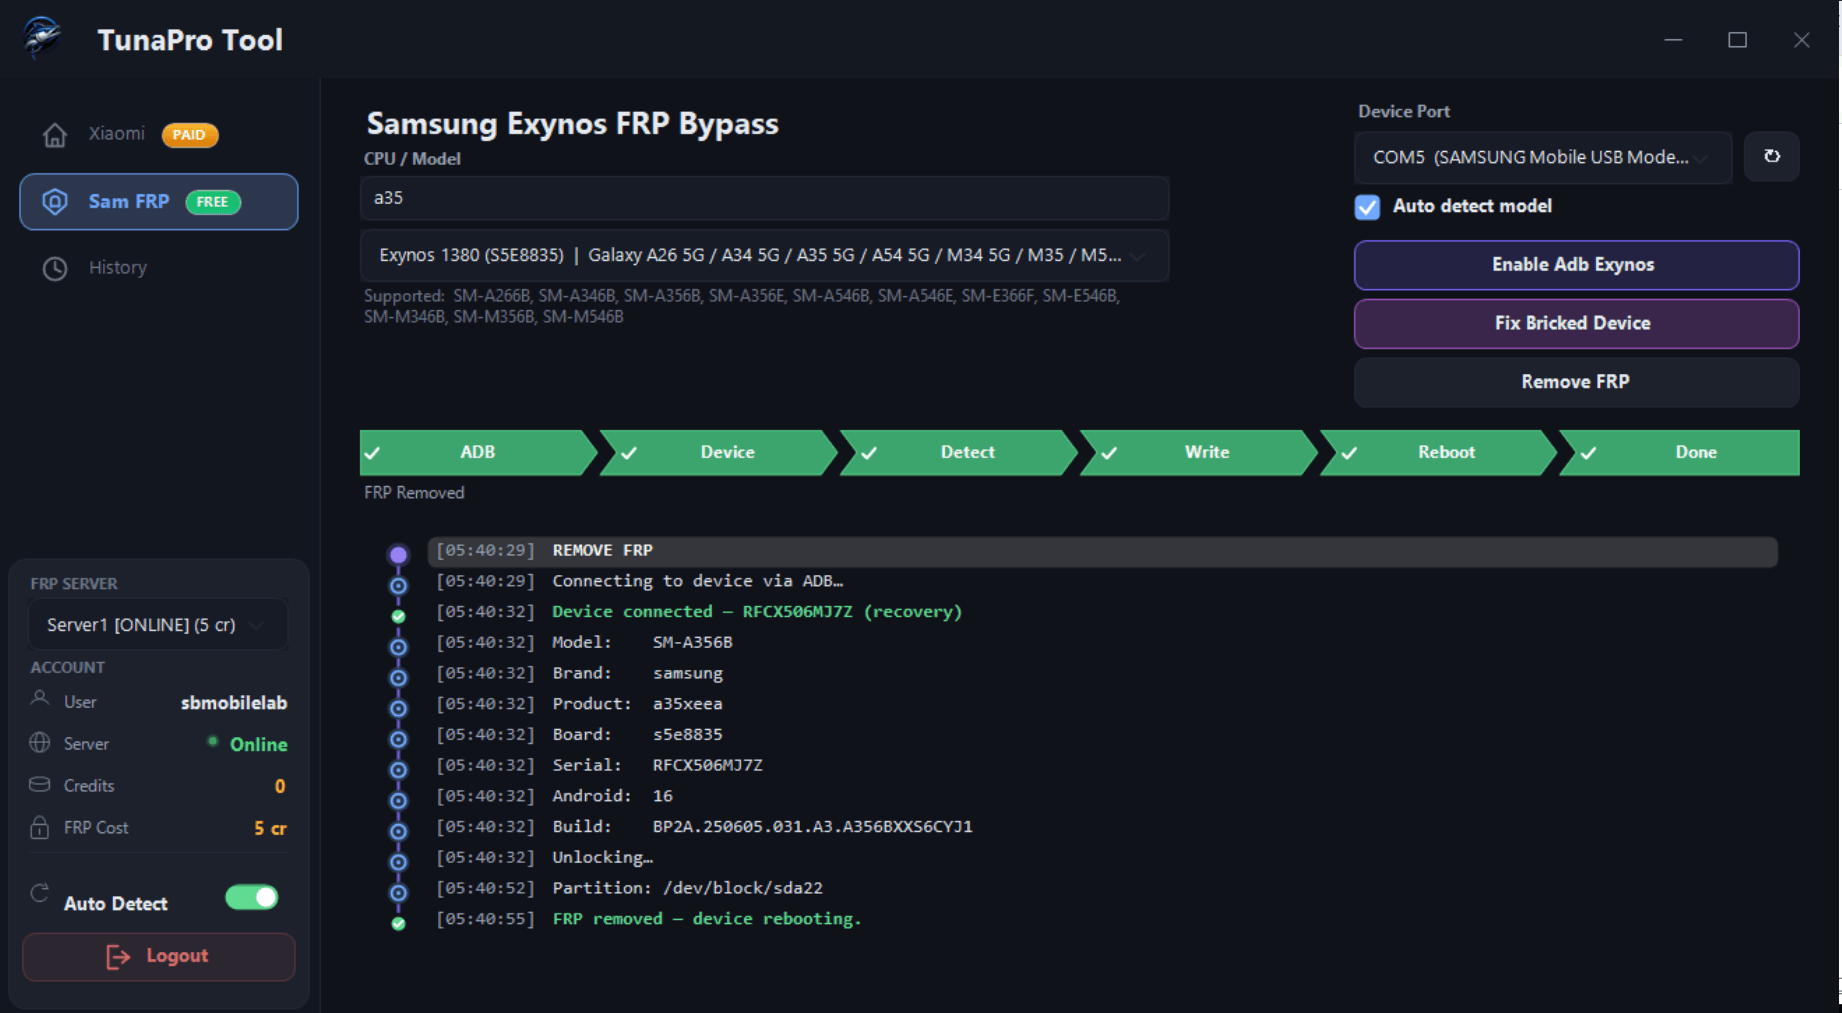The width and height of the screenshot is (1842, 1013).
Task: Click the timeline node beside Unlocking entry
Action: point(398,862)
